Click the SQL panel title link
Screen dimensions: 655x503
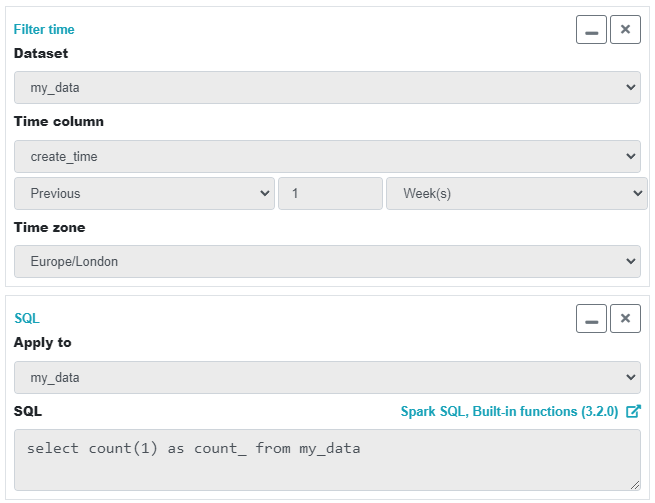pyautogui.click(x=27, y=319)
